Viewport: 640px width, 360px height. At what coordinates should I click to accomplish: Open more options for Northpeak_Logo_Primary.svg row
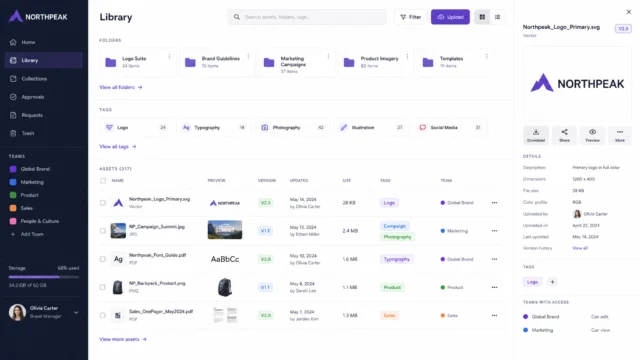pyautogui.click(x=494, y=203)
